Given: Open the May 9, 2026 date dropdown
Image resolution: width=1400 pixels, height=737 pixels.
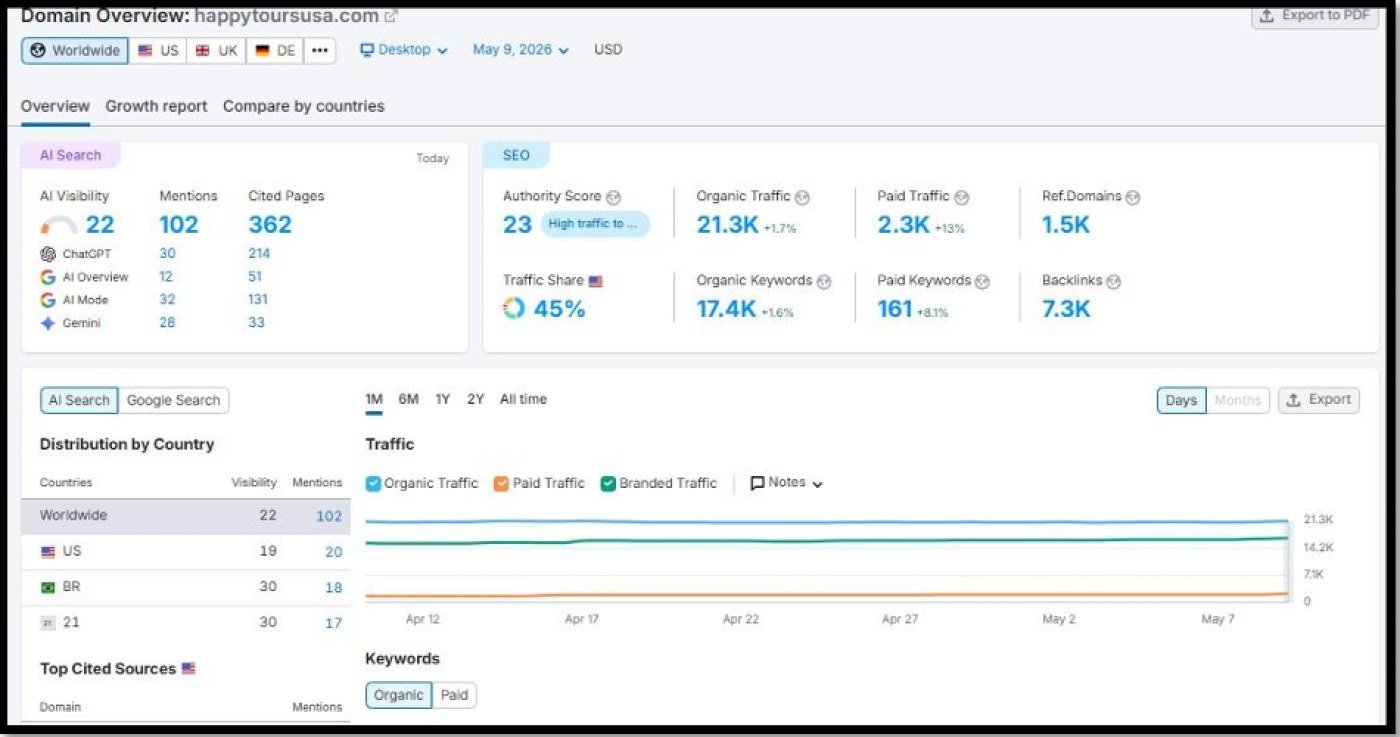Looking at the screenshot, I should click(x=521, y=49).
